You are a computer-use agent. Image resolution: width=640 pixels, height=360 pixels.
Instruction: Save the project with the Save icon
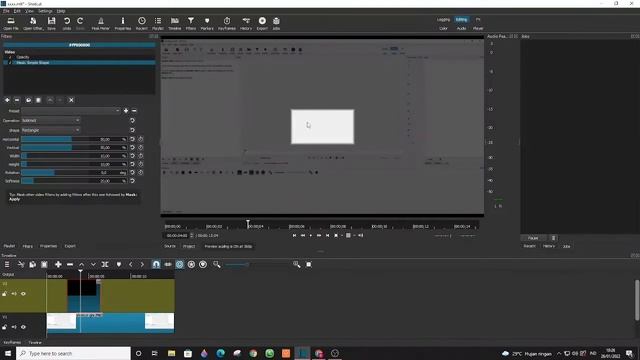pos(51,23)
